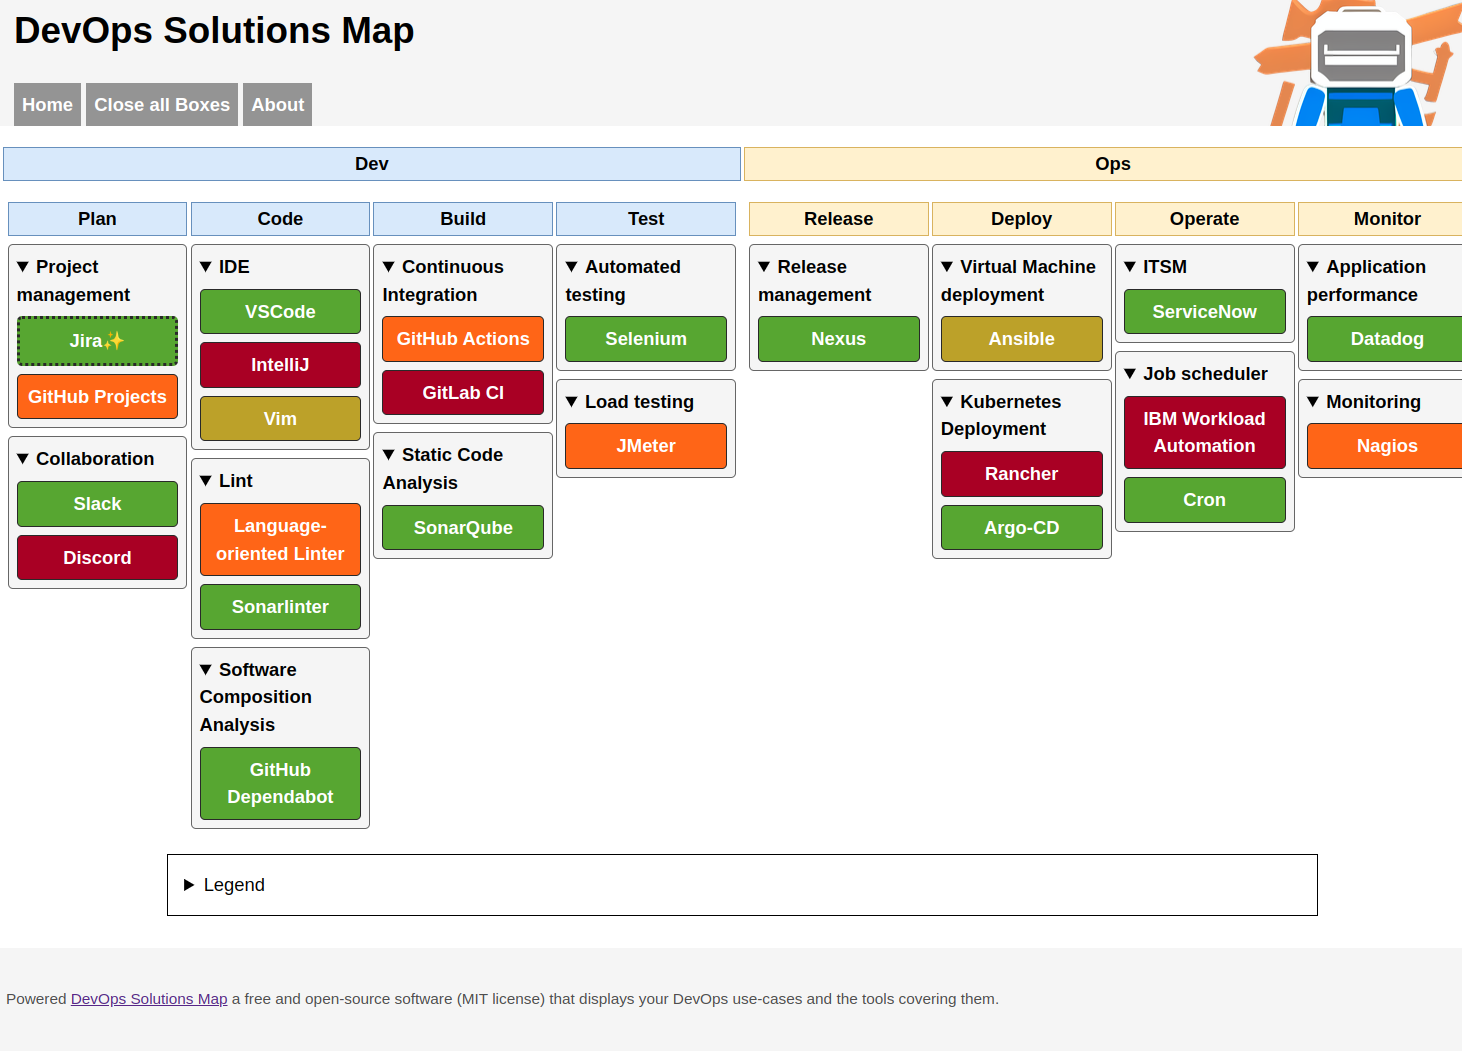Click the Plan phase header
This screenshot has width=1462, height=1053.
pos(97,219)
